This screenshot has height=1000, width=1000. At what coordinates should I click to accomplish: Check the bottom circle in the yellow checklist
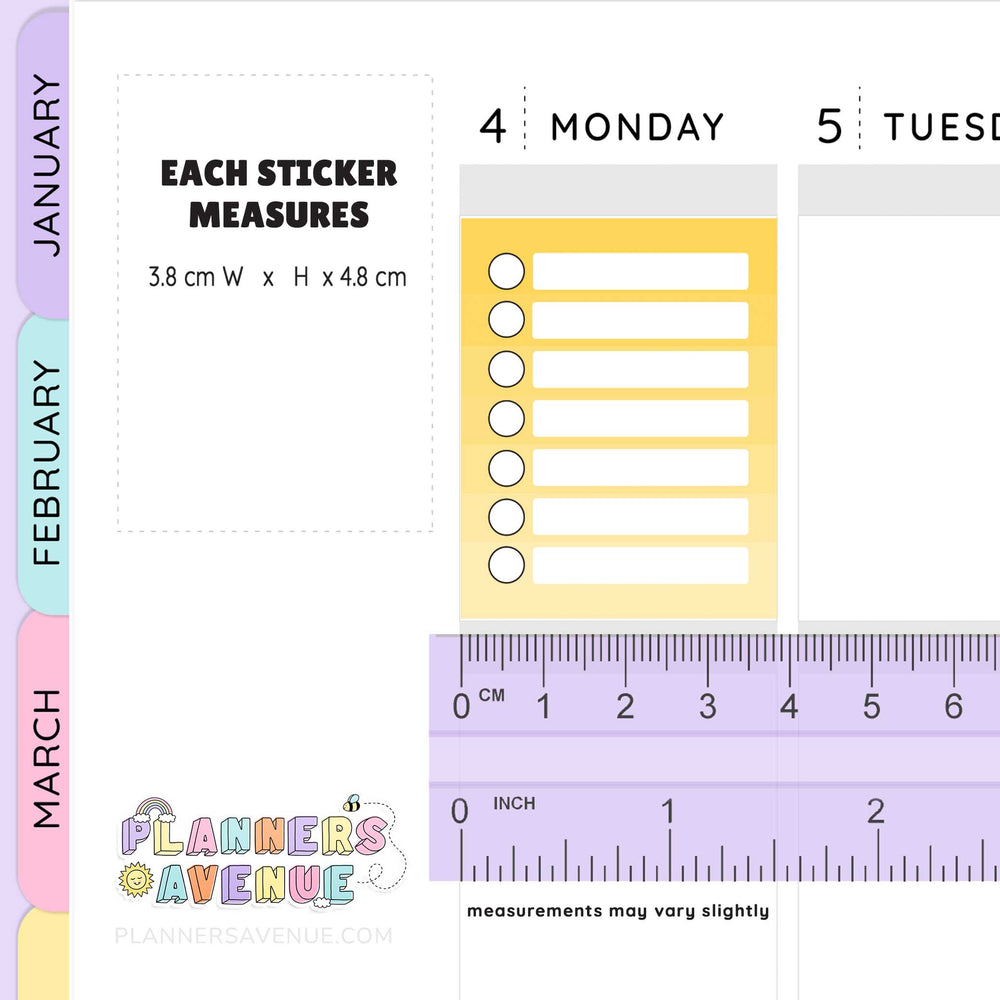[506, 565]
